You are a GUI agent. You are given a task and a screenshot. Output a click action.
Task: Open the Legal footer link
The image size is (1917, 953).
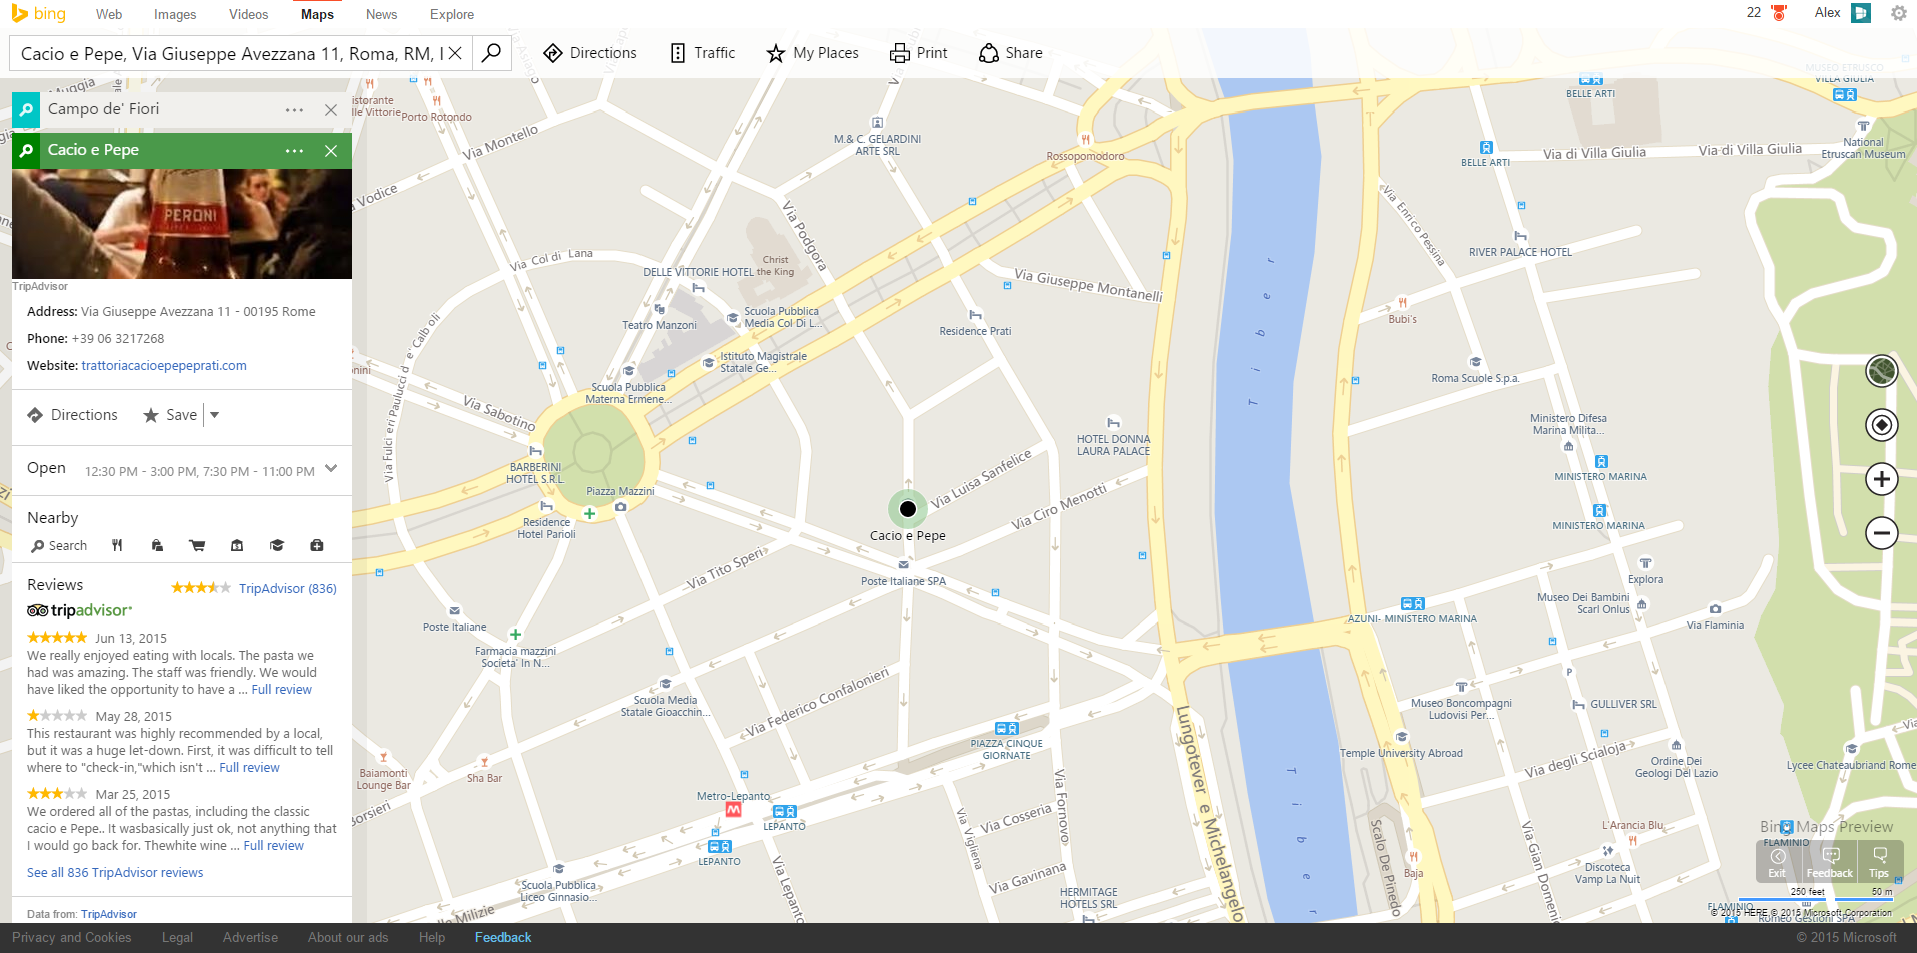click(177, 938)
